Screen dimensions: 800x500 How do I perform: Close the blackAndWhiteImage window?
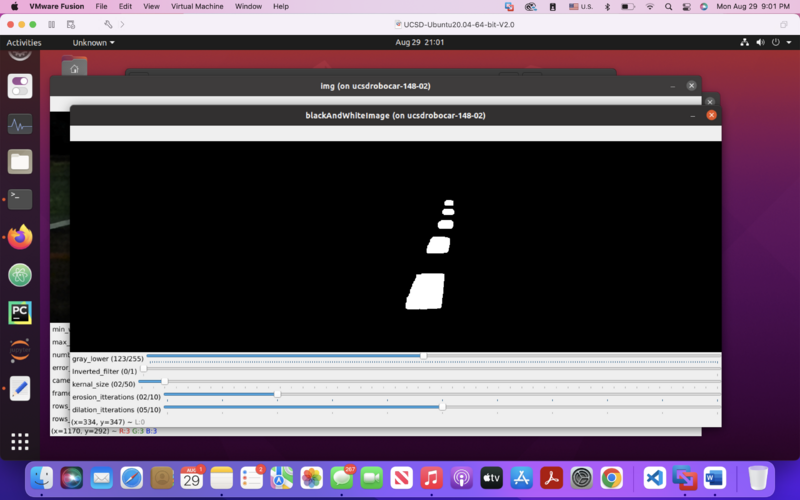point(711,115)
